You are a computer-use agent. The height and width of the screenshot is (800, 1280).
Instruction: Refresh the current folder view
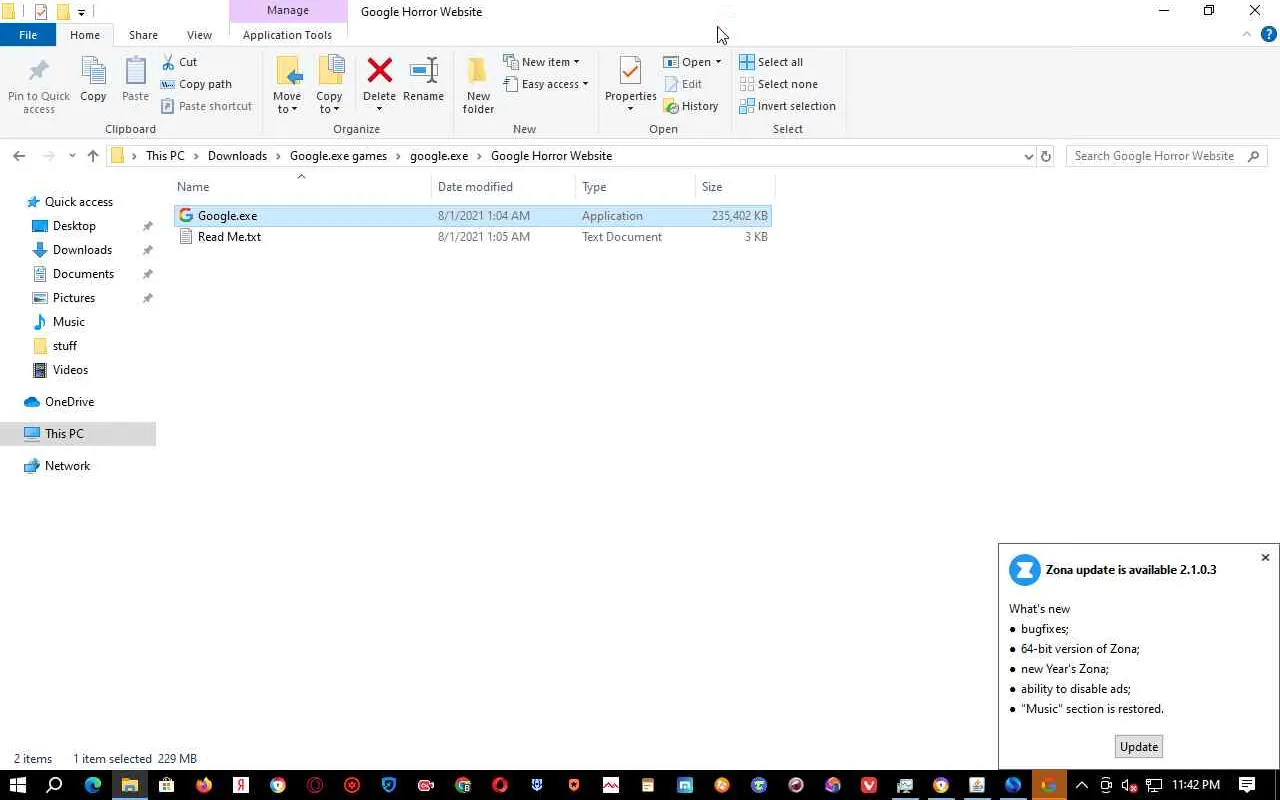point(1046,156)
